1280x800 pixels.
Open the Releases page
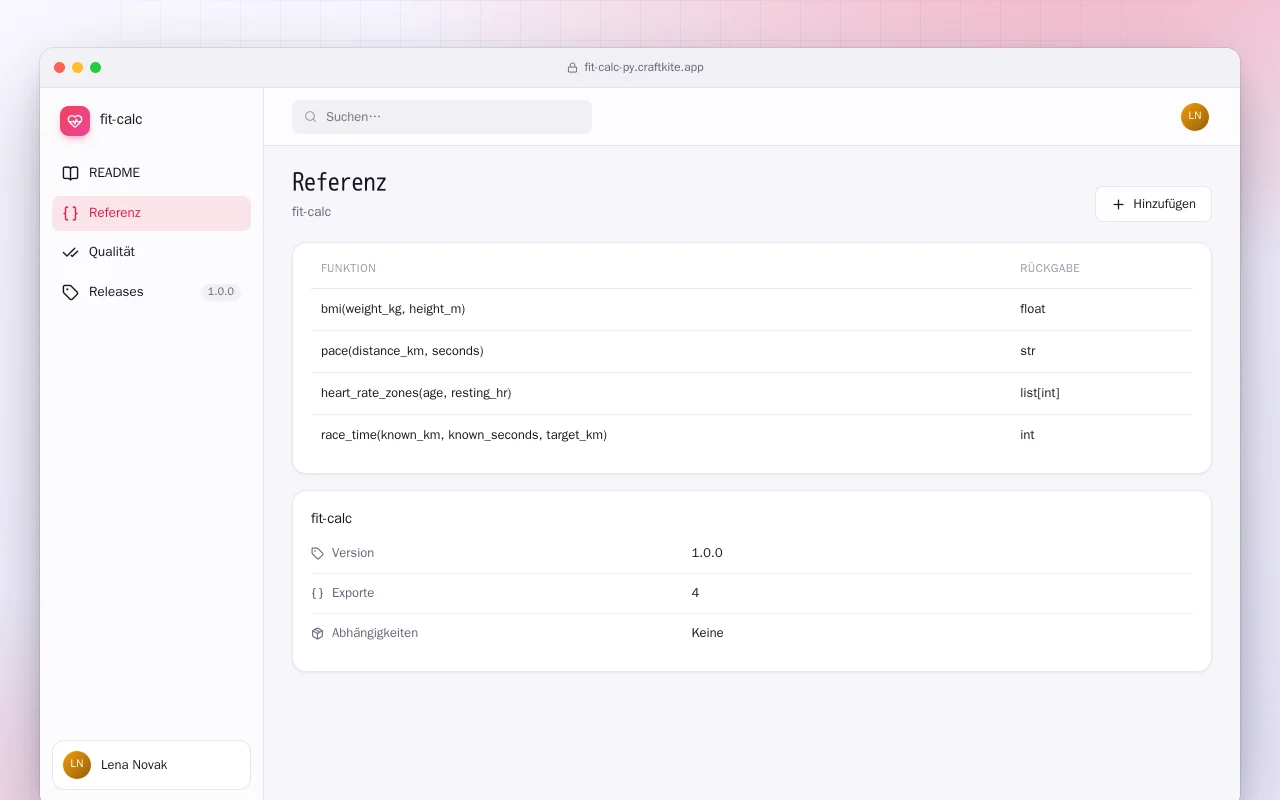click(151, 292)
